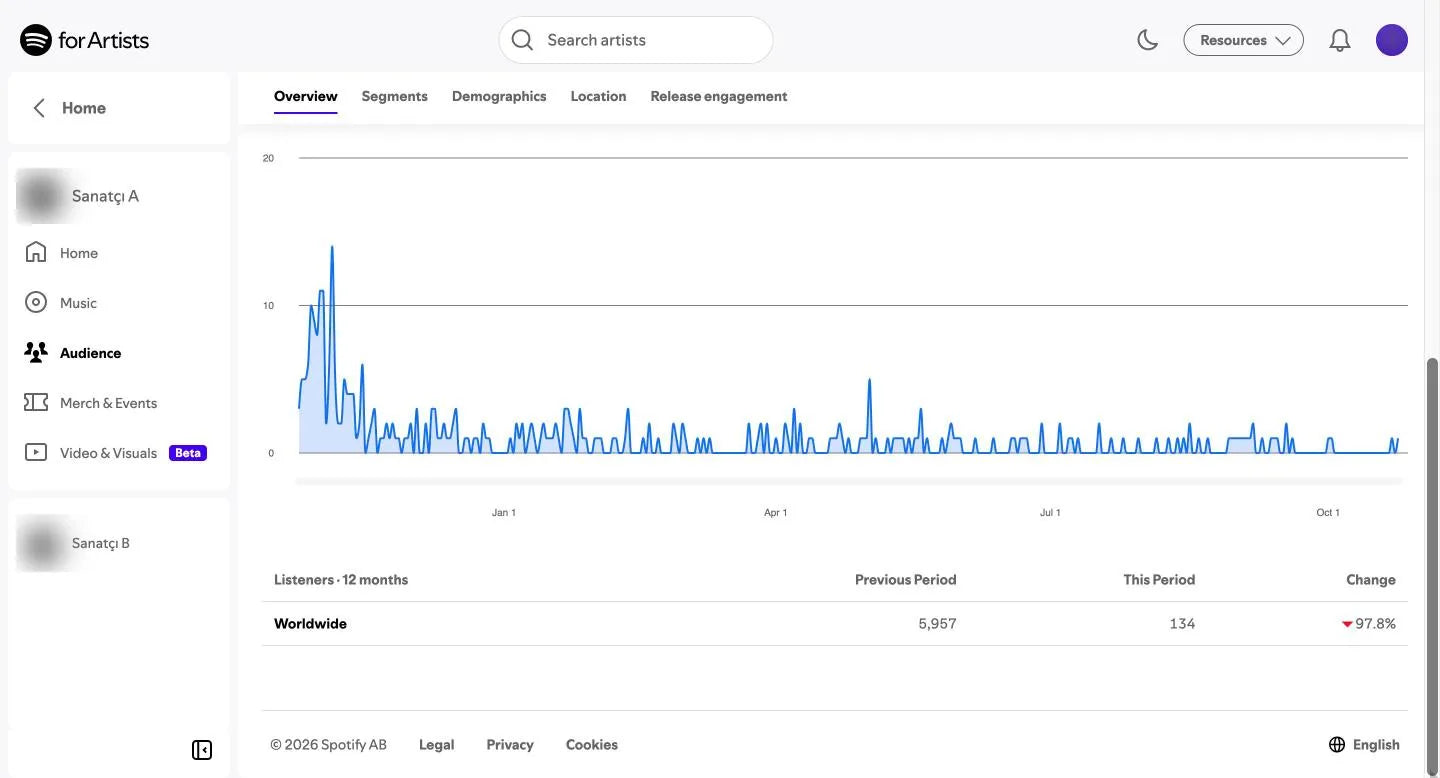
Task: Click the Apr 1 axis label
Action: tap(776, 512)
